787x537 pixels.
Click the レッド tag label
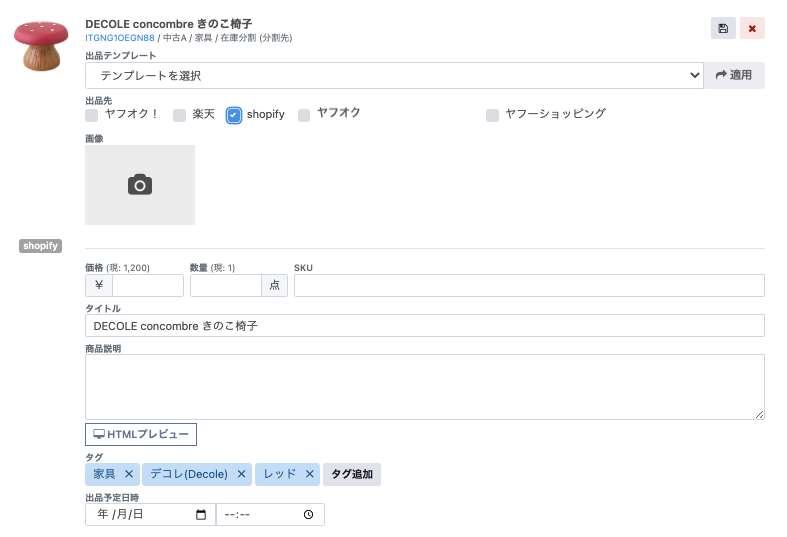point(280,474)
